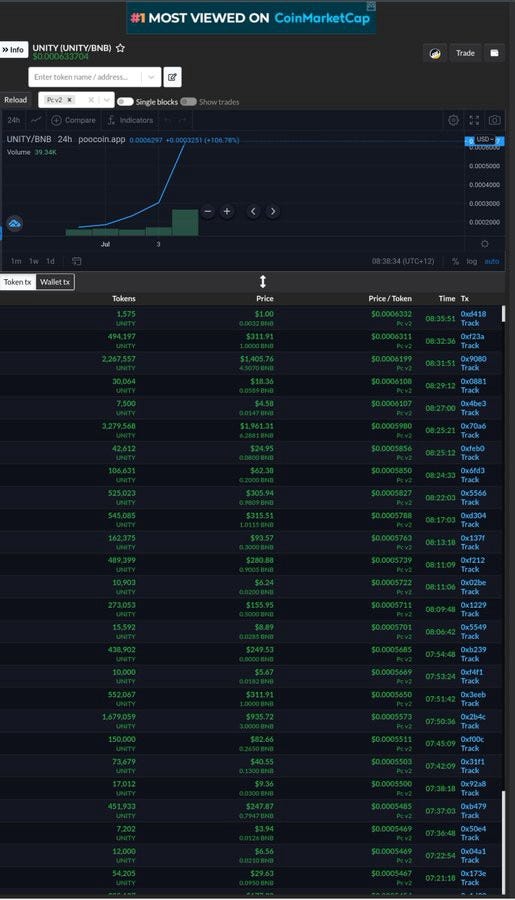Open chart Indicators menu
The image size is (515, 900).
coord(130,120)
